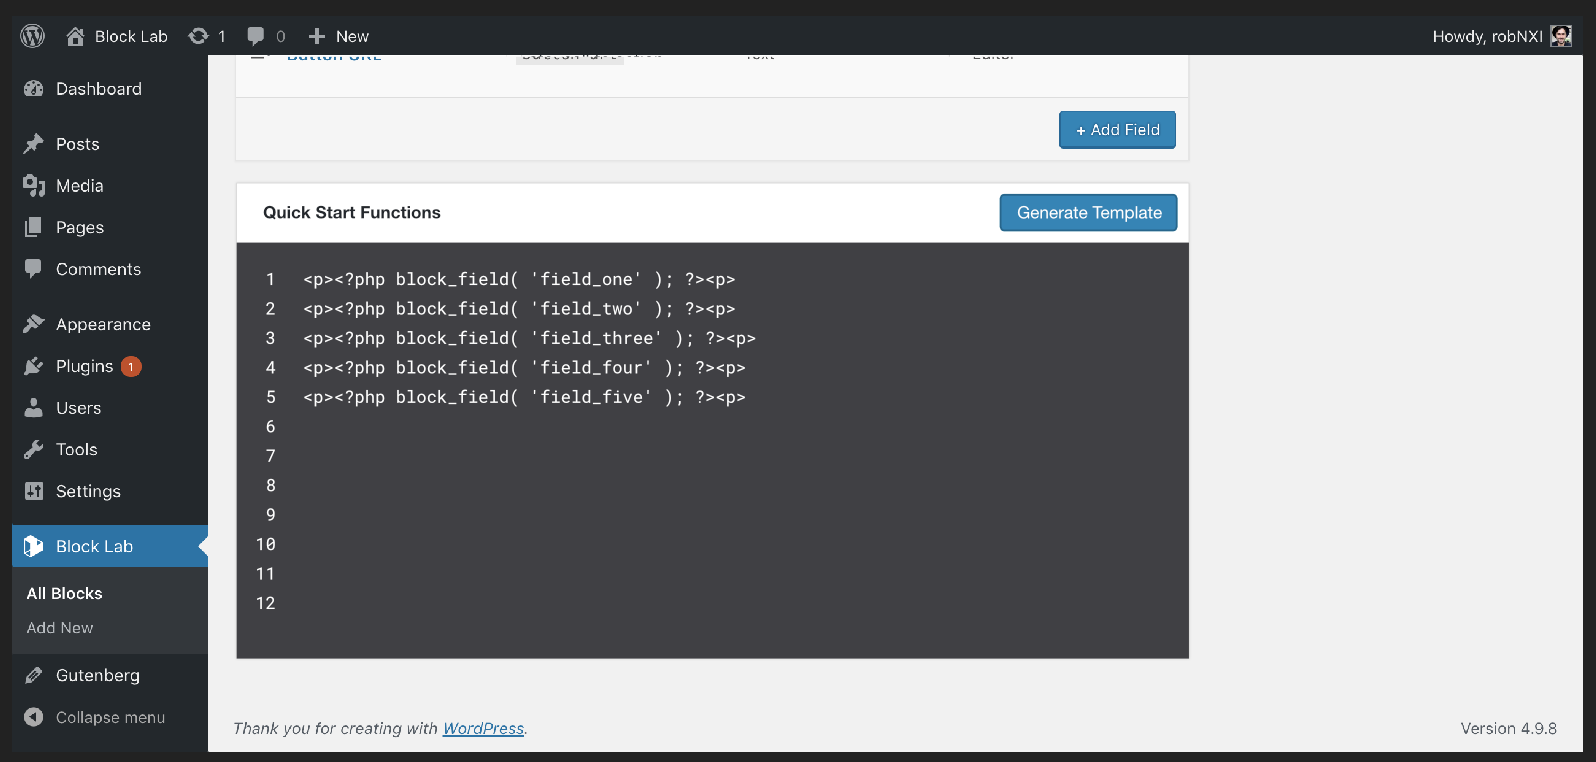This screenshot has width=1596, height=762.
Task: Select the Dashboard gauge icon
Action: (33, 88)
